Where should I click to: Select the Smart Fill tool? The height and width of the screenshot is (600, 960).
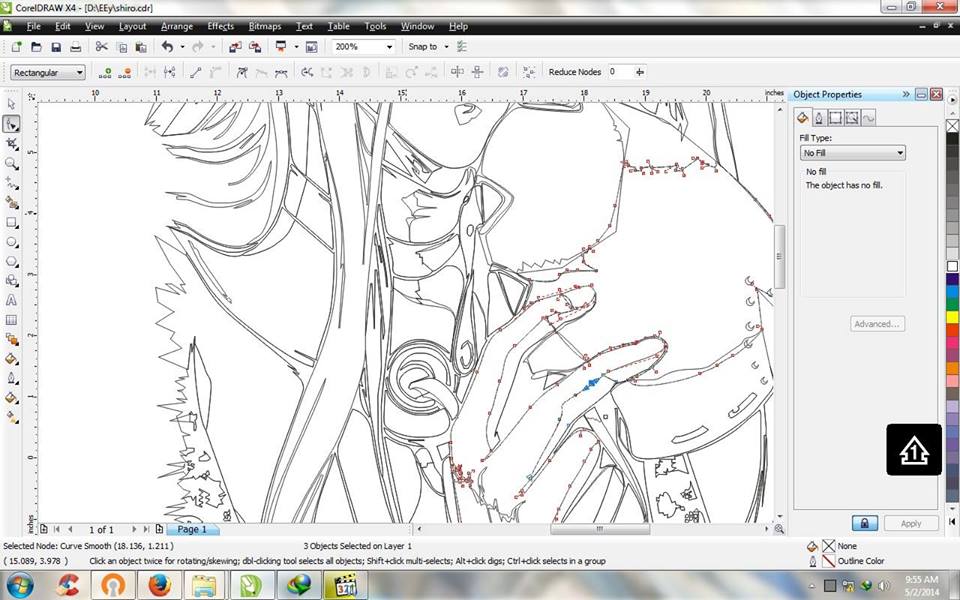(11, 203)
